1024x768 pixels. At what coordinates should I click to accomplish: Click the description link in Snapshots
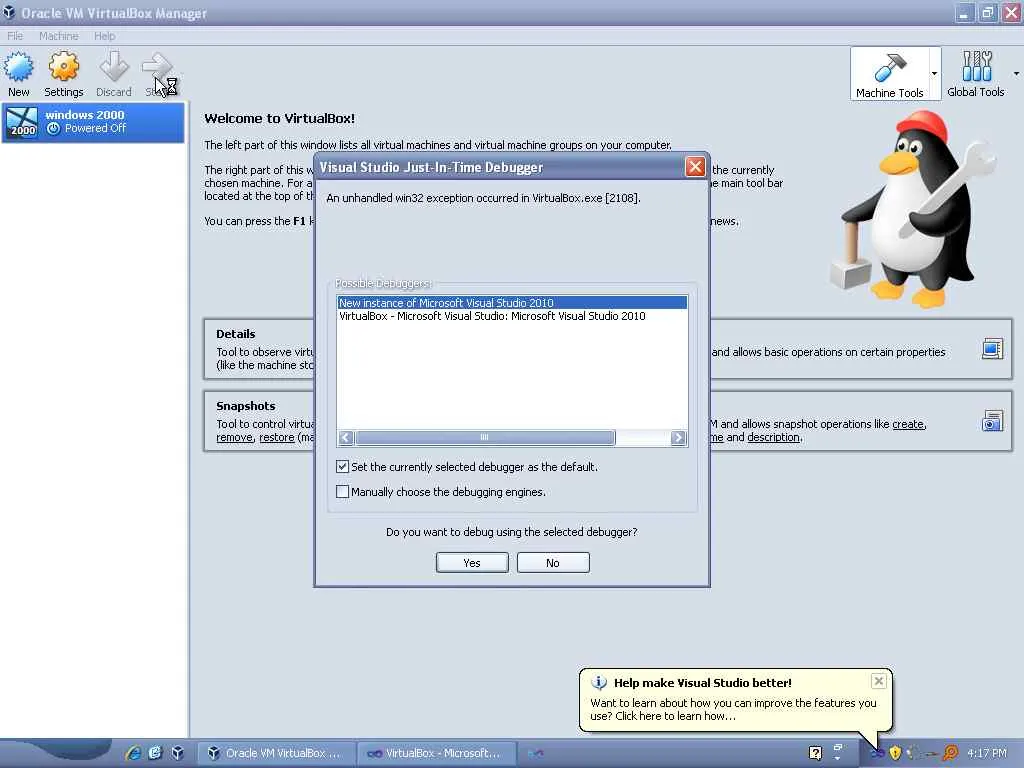pyautogui.click(x=773, y=437)
